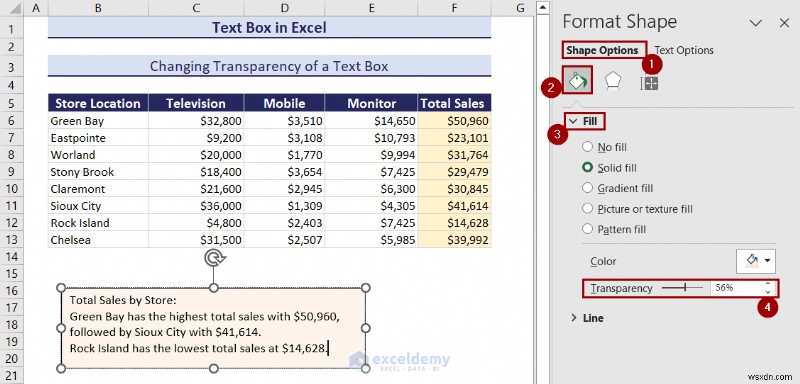
Task: Select column C header
Action: click(196, 8)
